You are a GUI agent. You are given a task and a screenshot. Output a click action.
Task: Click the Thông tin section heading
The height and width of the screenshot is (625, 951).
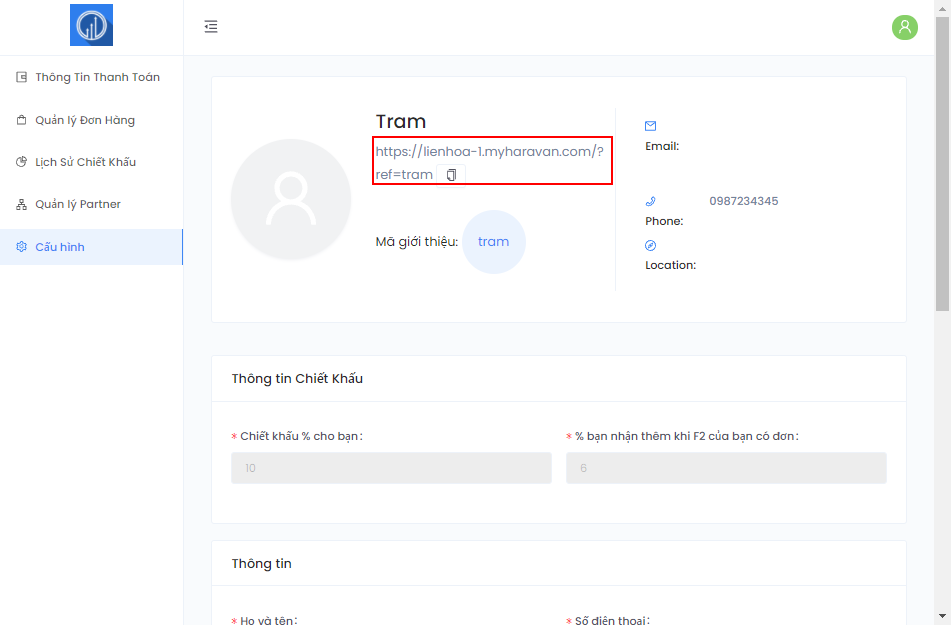click(261, 564)
